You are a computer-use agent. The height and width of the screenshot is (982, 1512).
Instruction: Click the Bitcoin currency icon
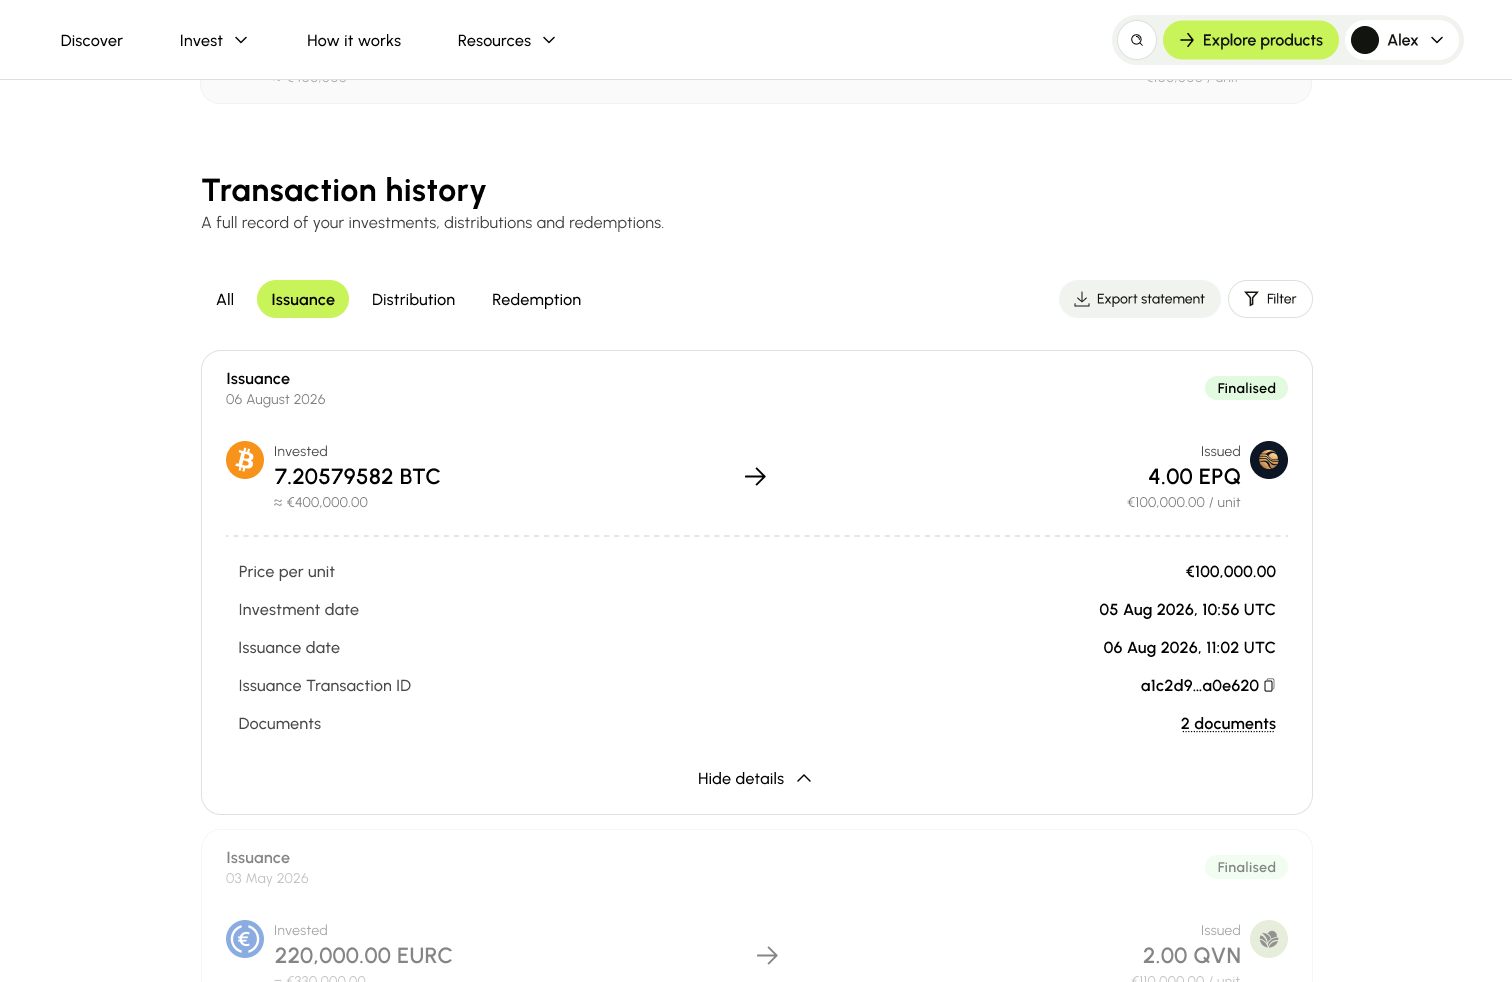(245, 460)
